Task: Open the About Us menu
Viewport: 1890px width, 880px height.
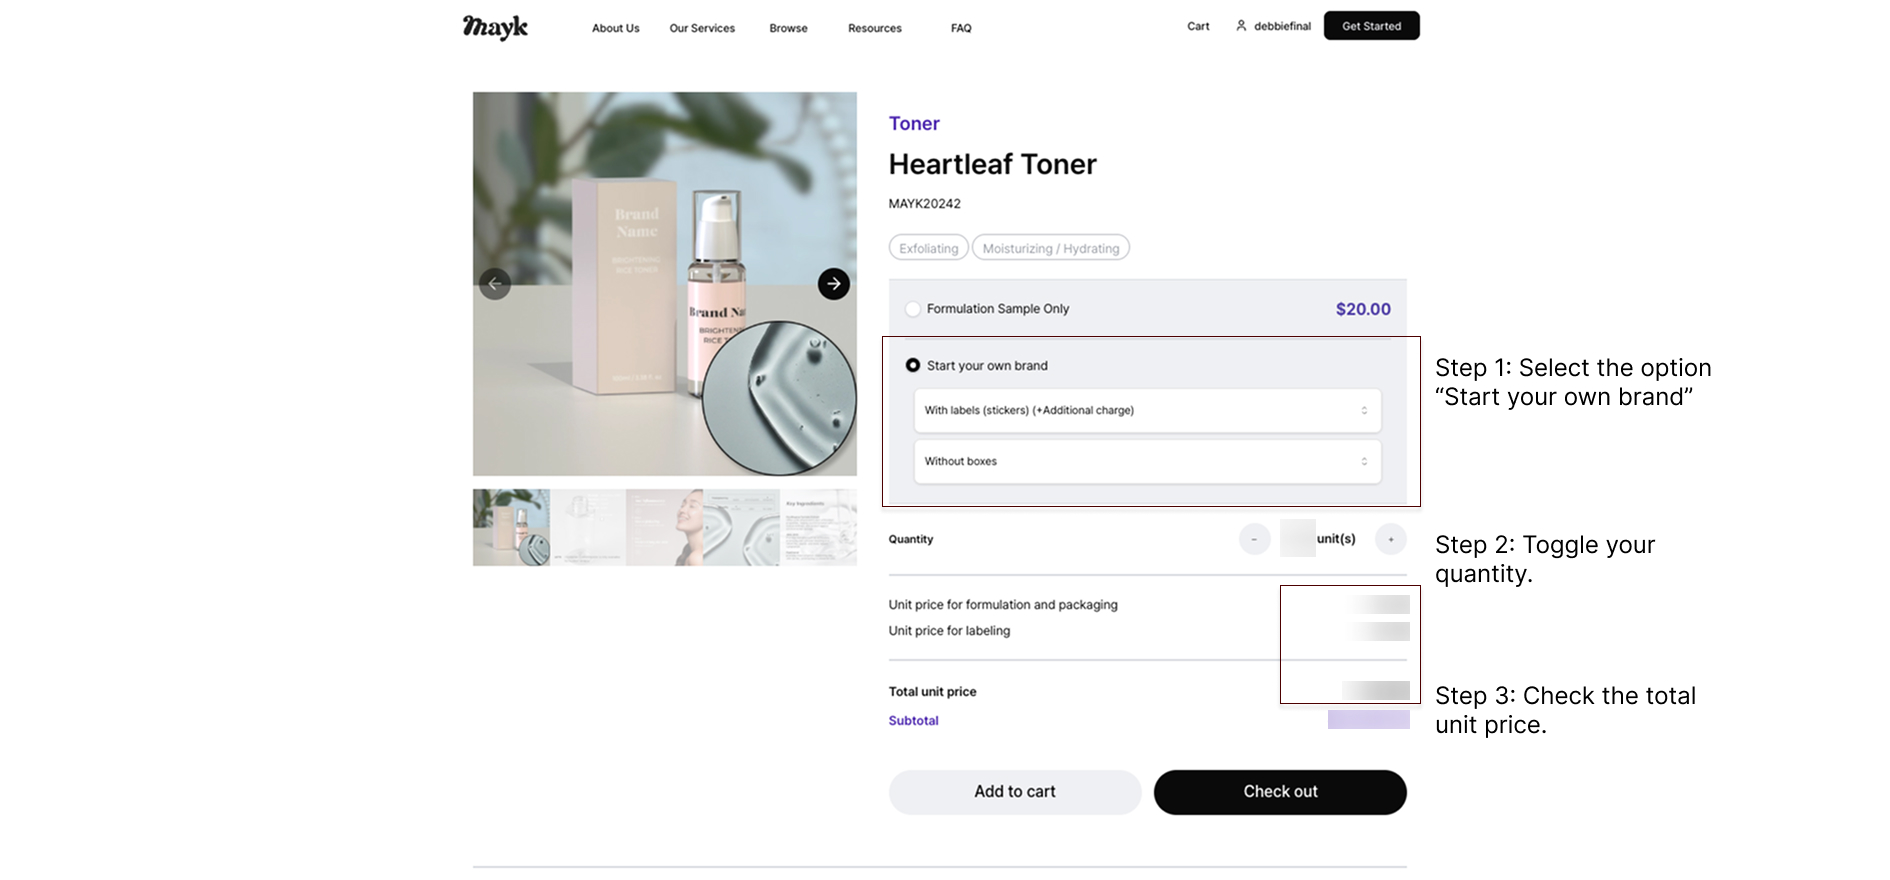Action: [615, 28]
